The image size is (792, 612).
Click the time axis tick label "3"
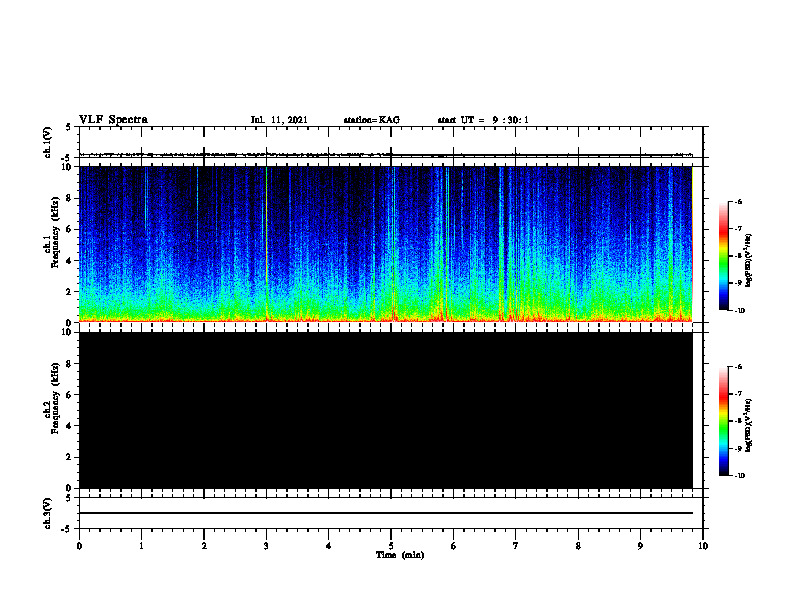[x=266, y=546]
